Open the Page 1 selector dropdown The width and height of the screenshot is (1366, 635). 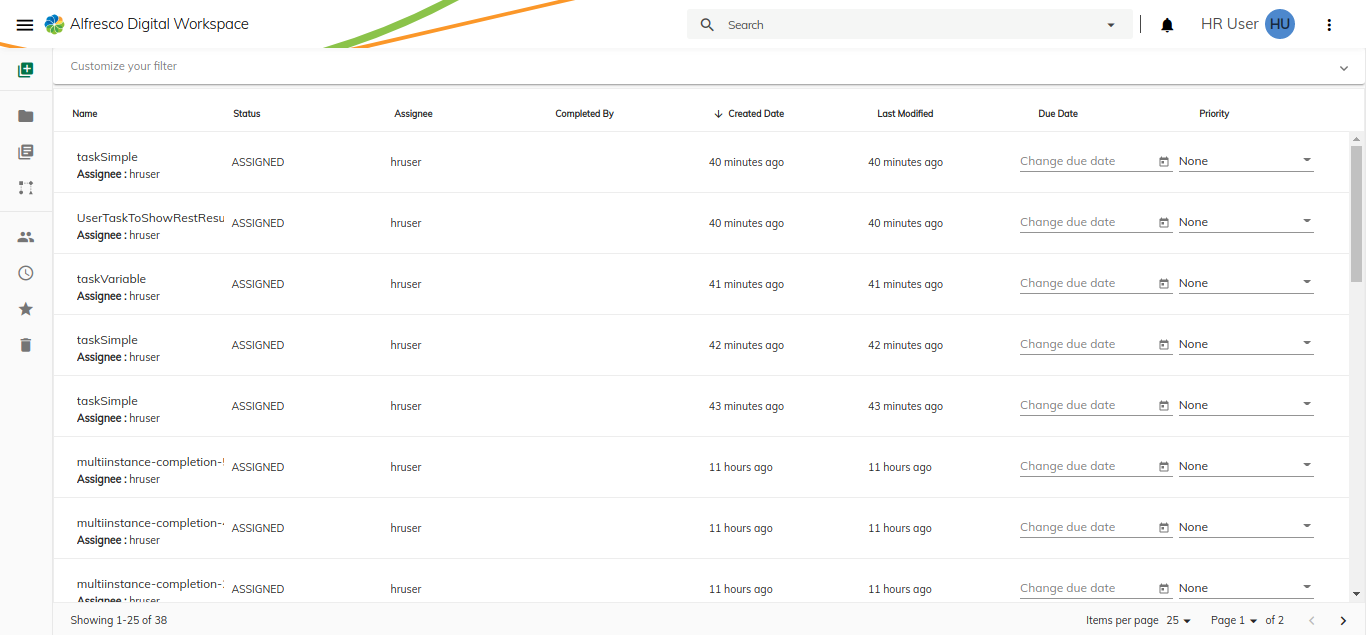(1234, 621)
